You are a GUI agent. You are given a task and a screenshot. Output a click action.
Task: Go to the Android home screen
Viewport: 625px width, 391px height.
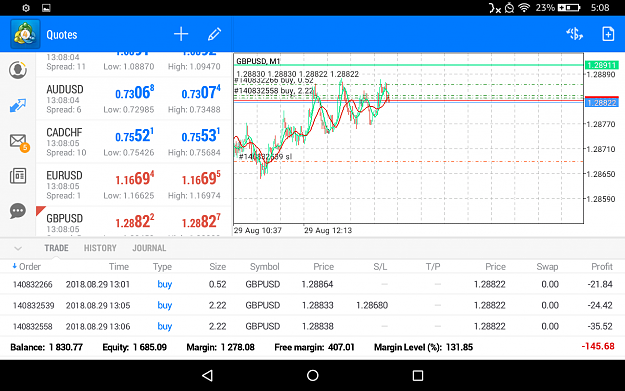click(312, 375)
